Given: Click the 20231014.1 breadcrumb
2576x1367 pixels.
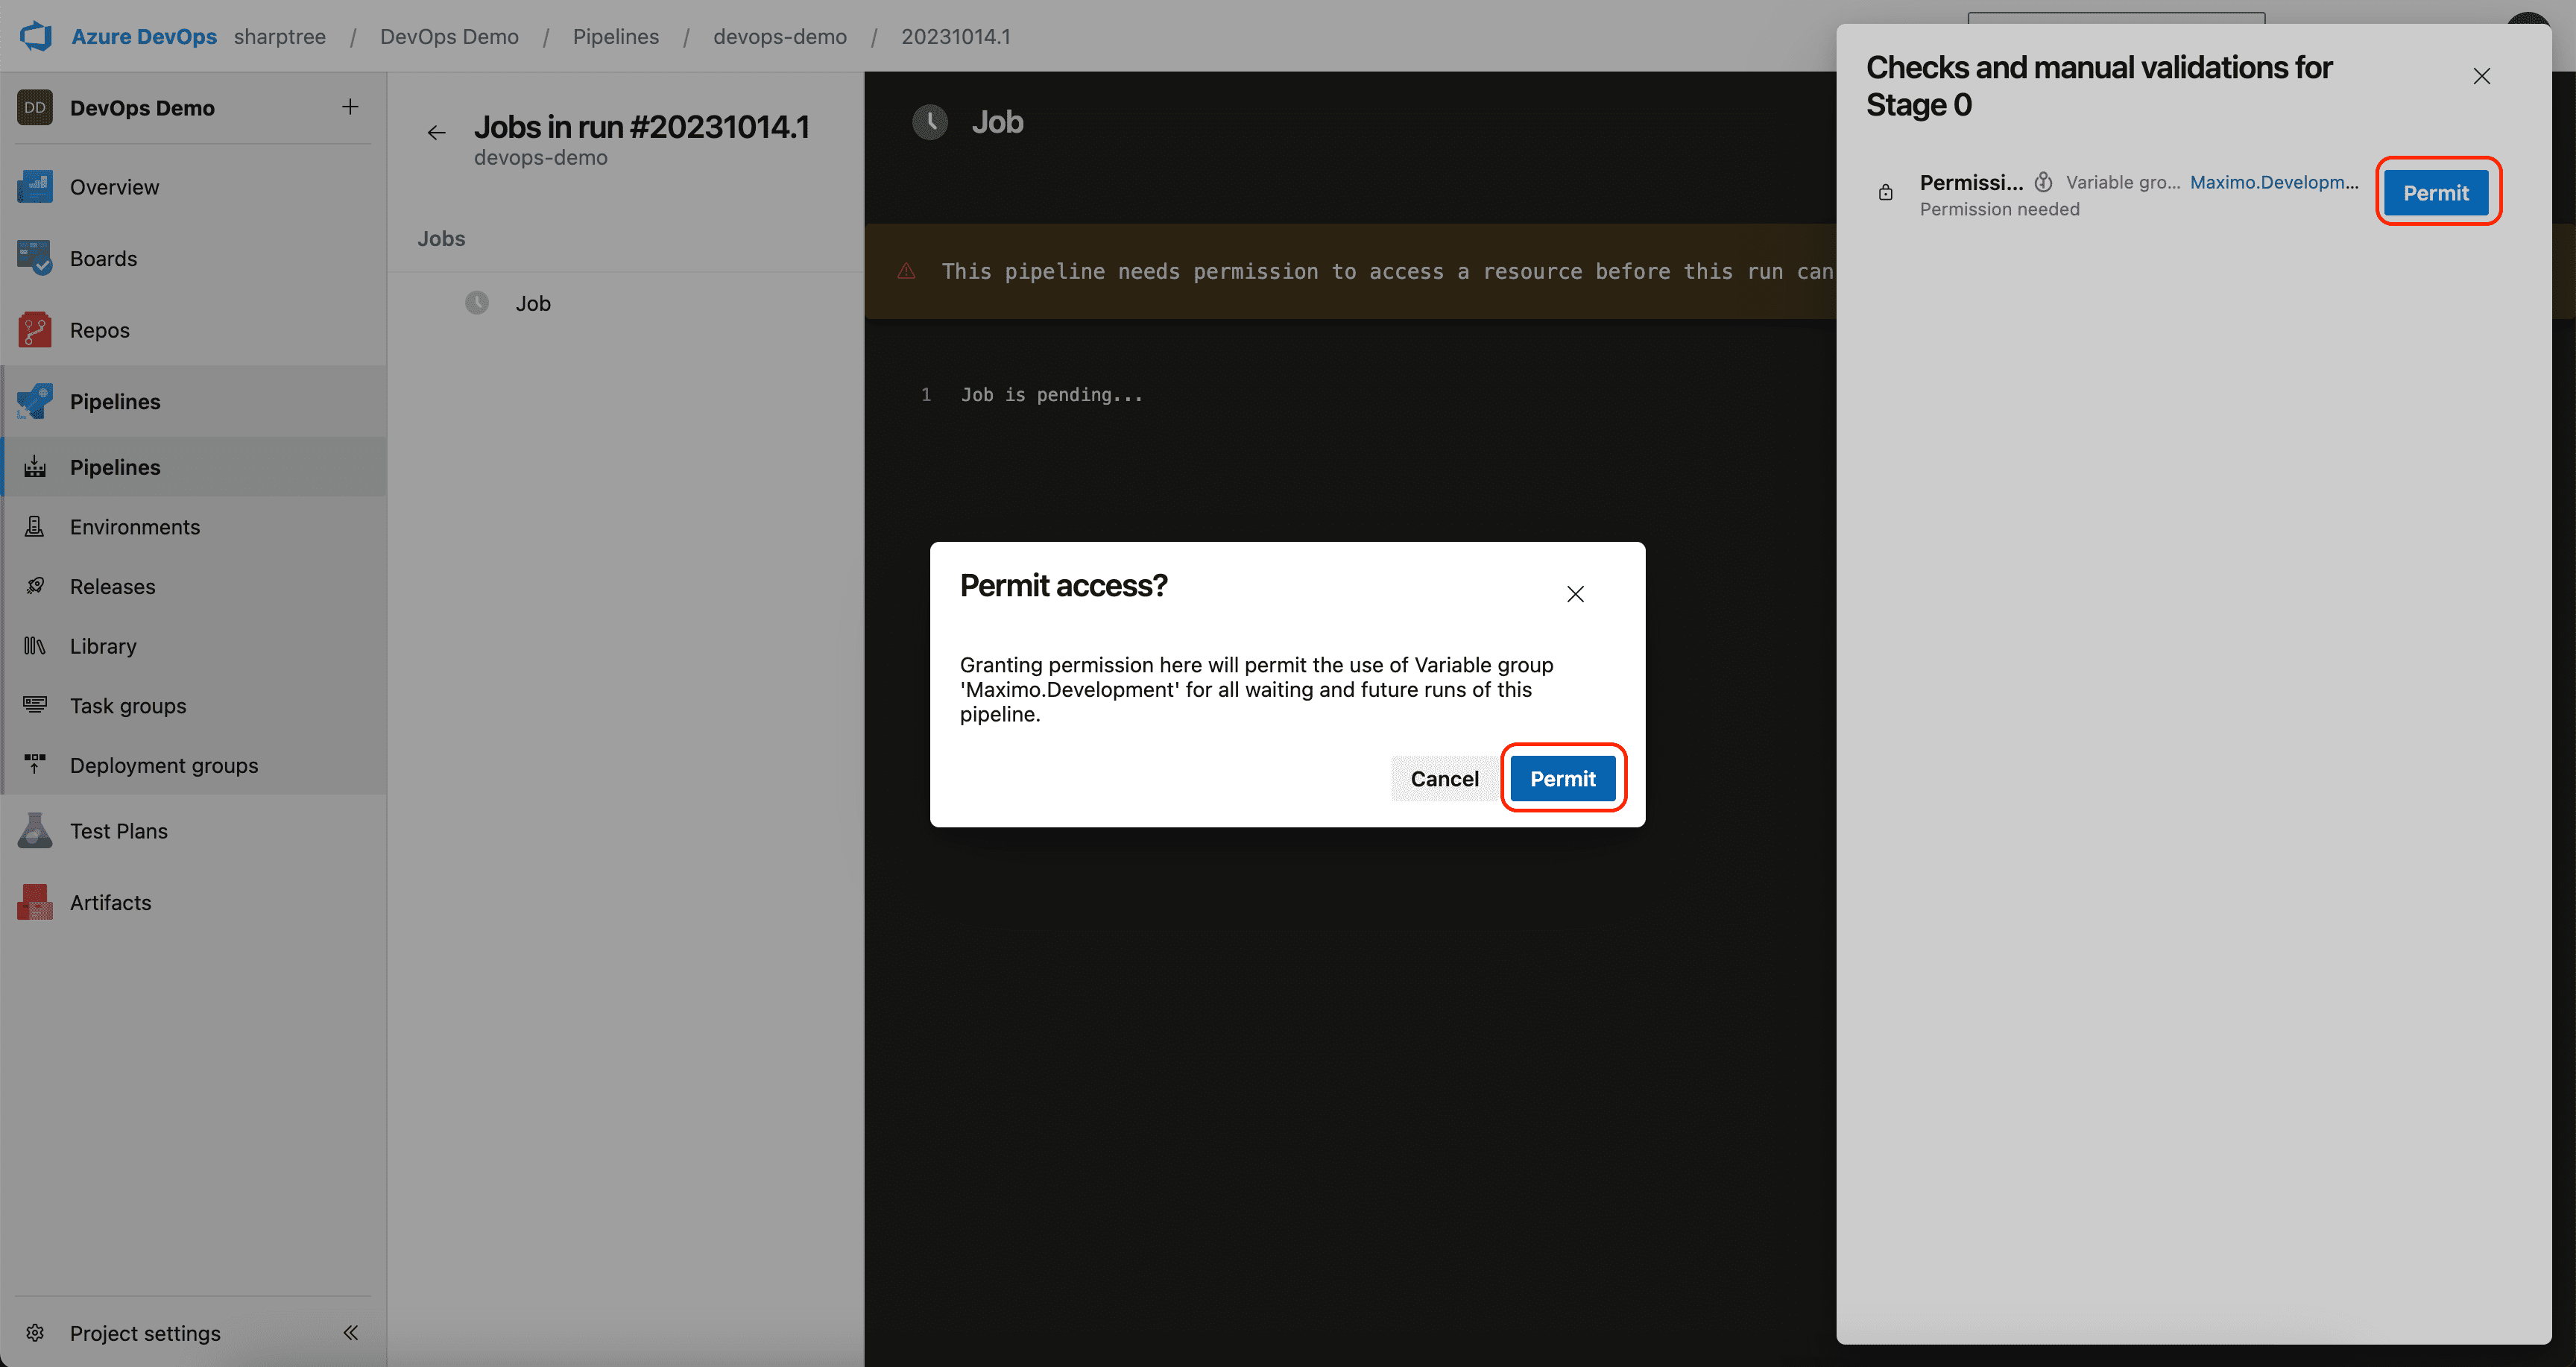Looking at the screenshot, I should click(956, 36).
